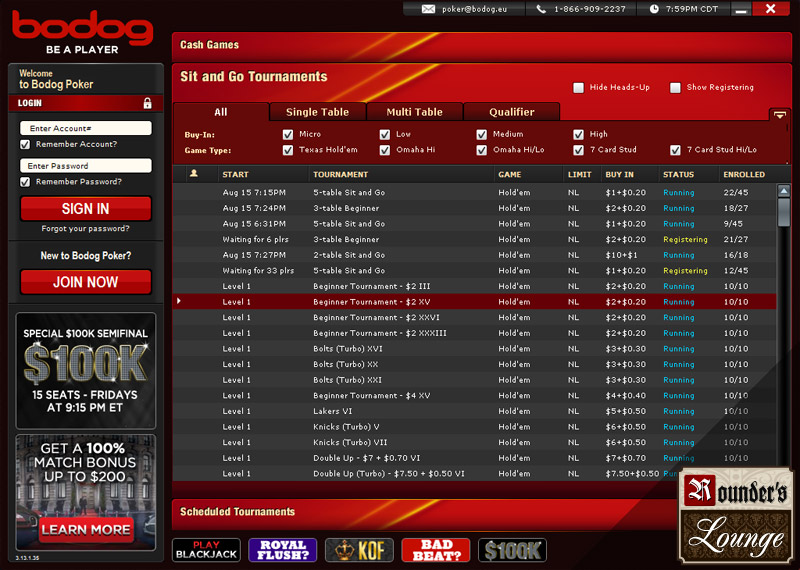
Task: Click the Forgot your password link
Action: 85,229
